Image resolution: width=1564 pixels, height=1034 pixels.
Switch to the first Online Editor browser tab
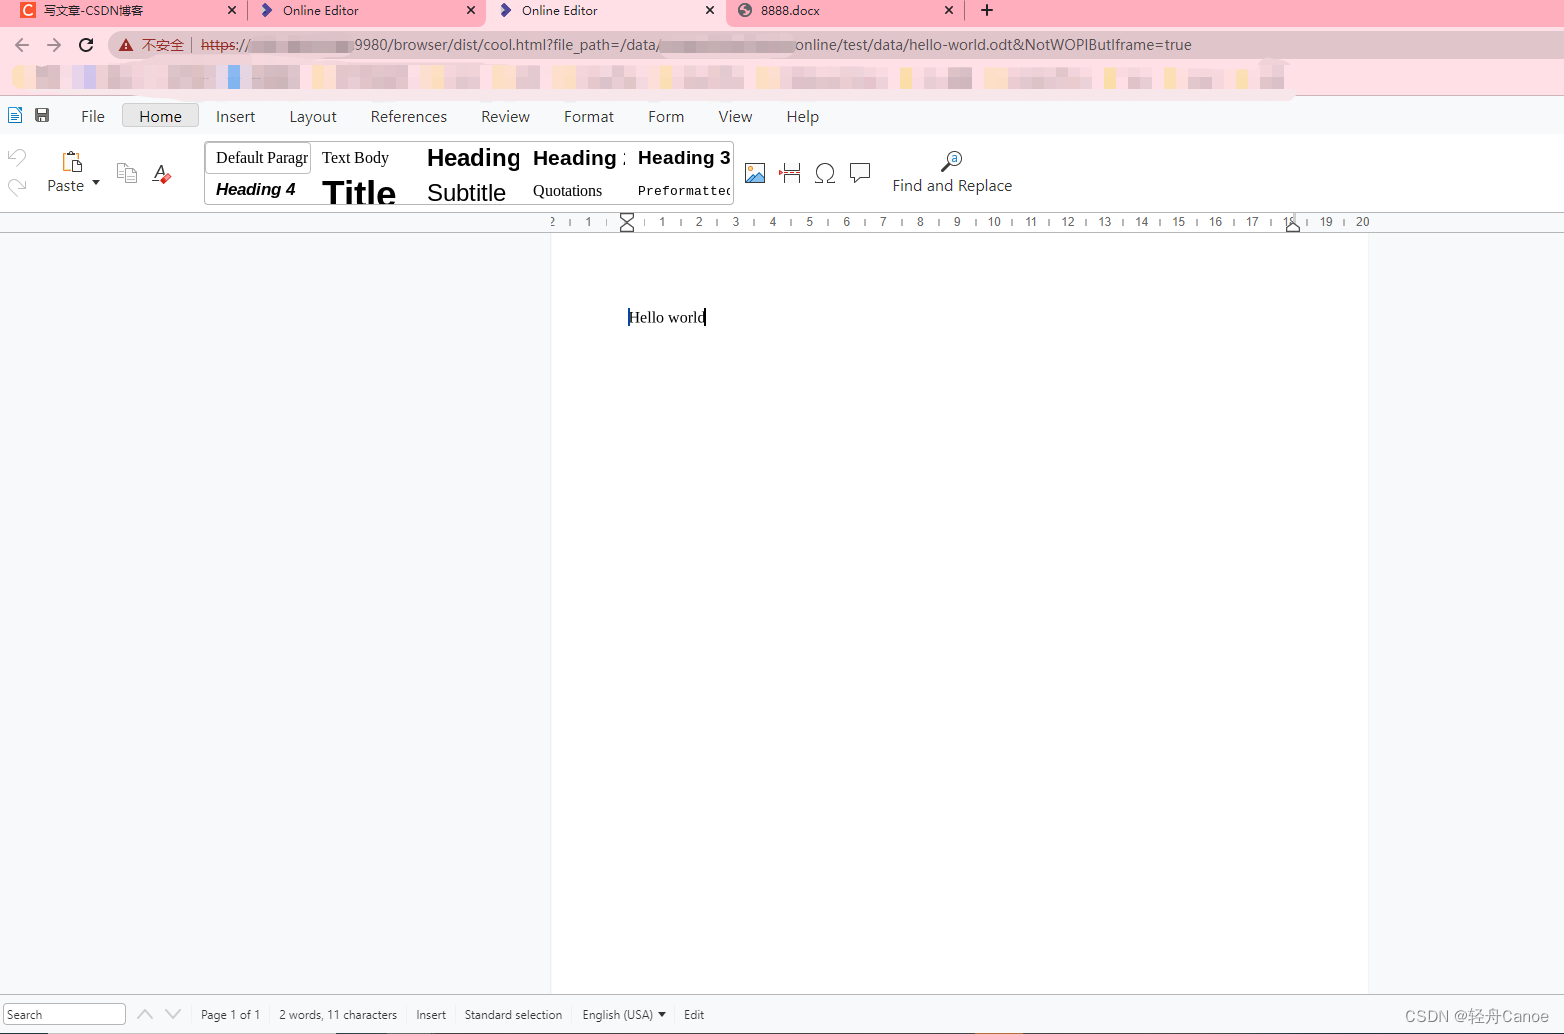click(366, 11)
